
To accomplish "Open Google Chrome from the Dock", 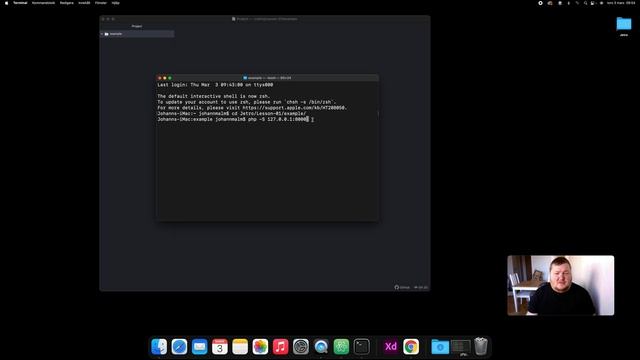I will pos(411,347).
